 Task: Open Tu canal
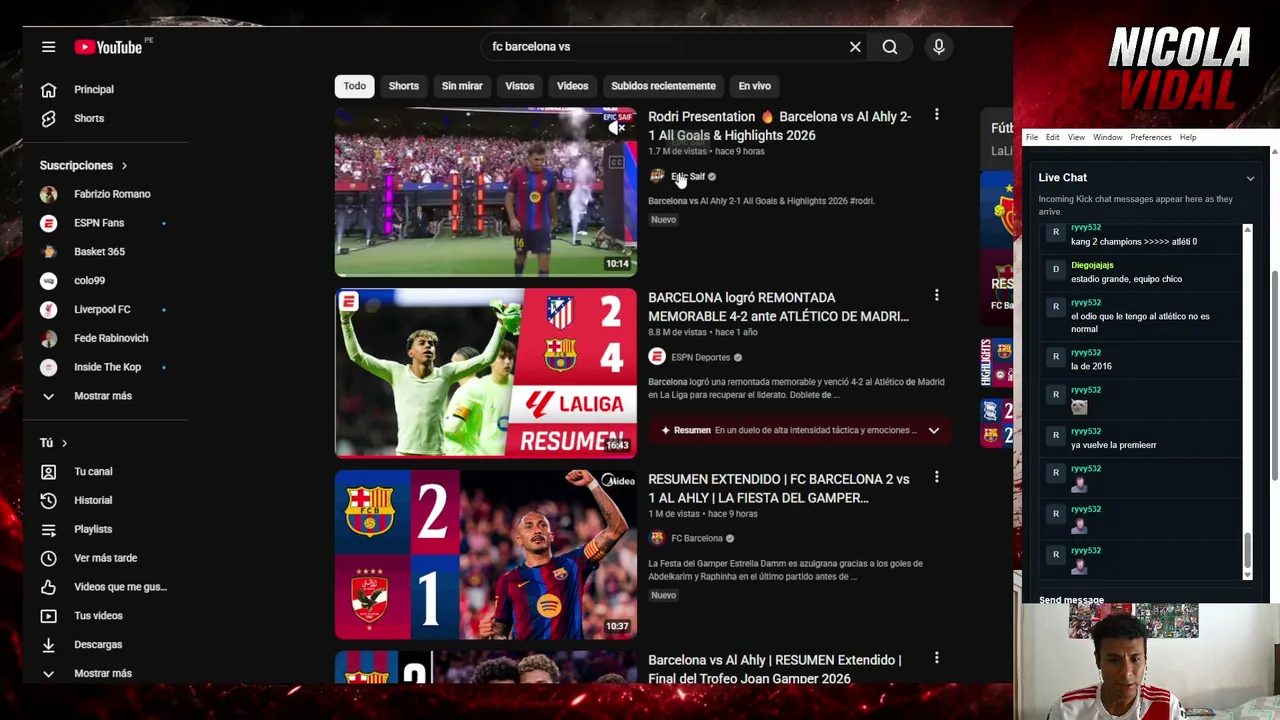(x=93, y=471)
